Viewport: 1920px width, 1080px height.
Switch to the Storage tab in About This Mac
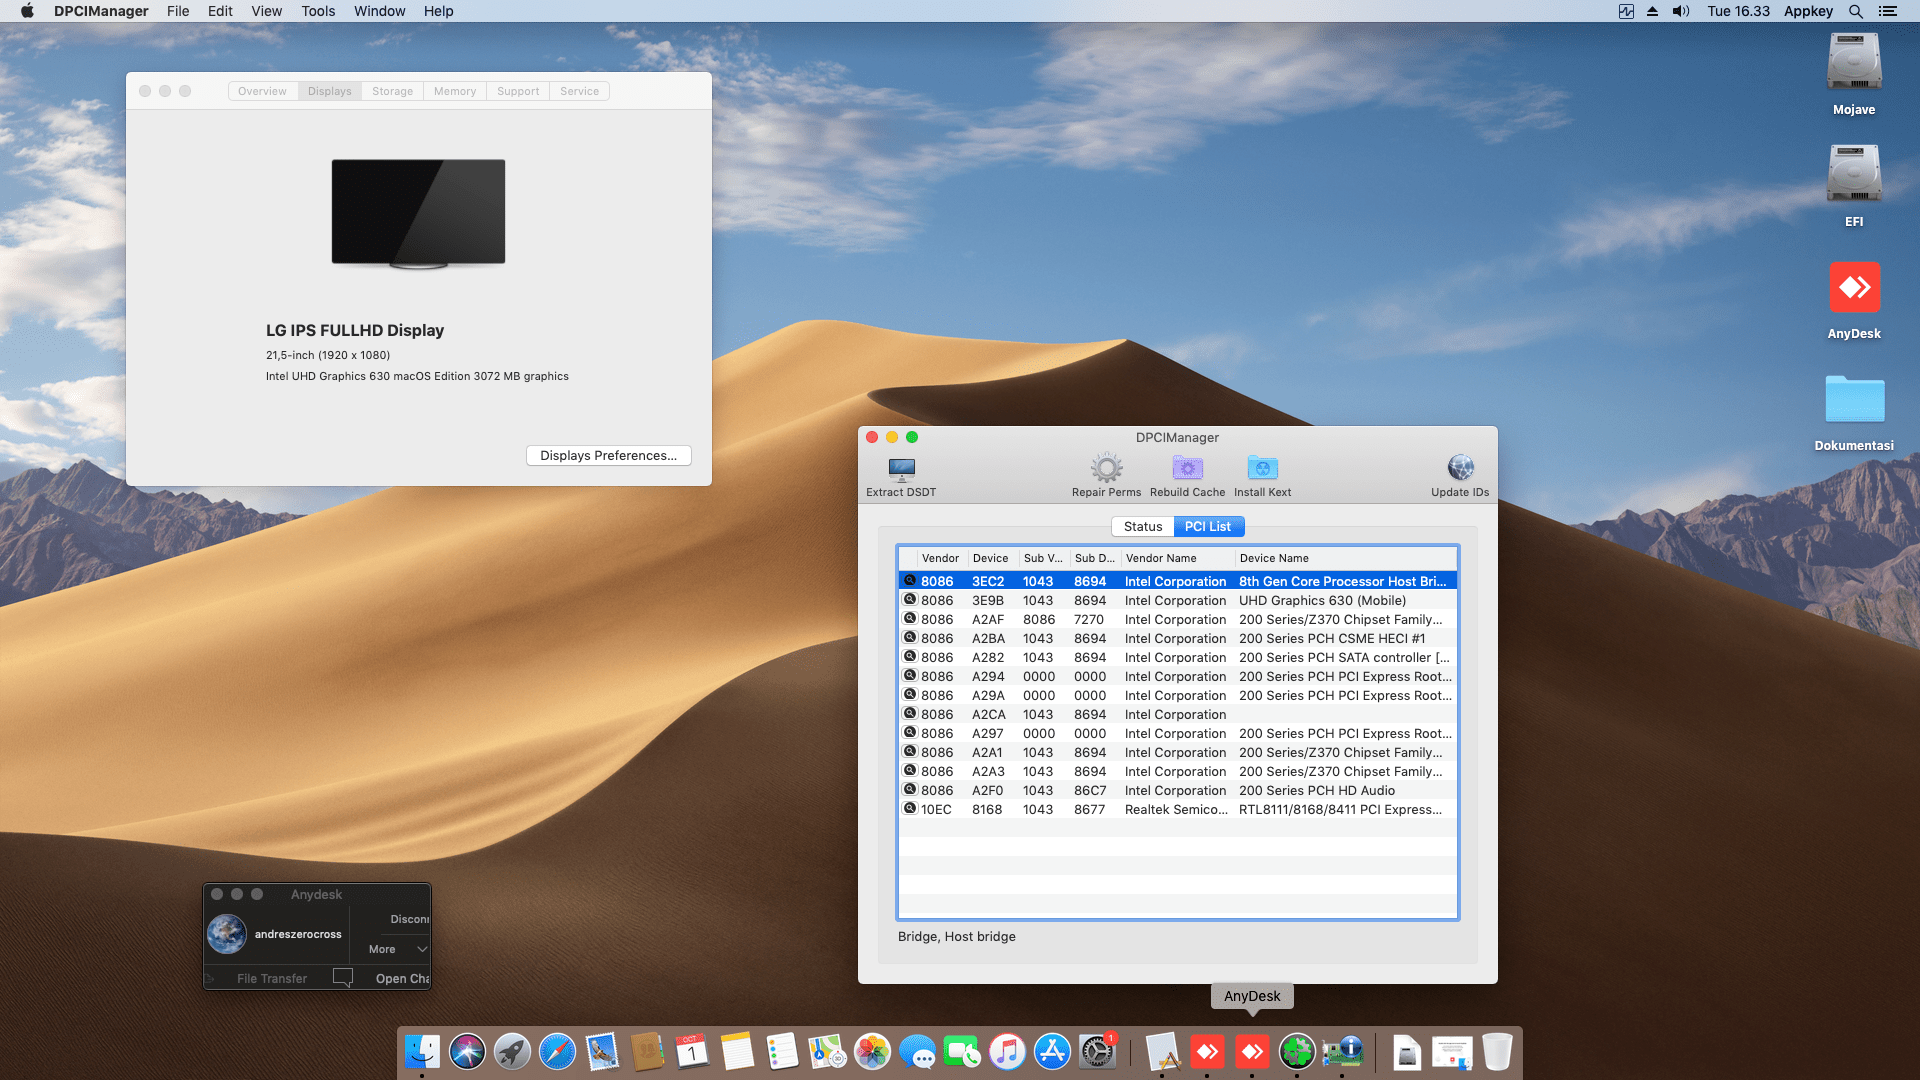point(392,91)
